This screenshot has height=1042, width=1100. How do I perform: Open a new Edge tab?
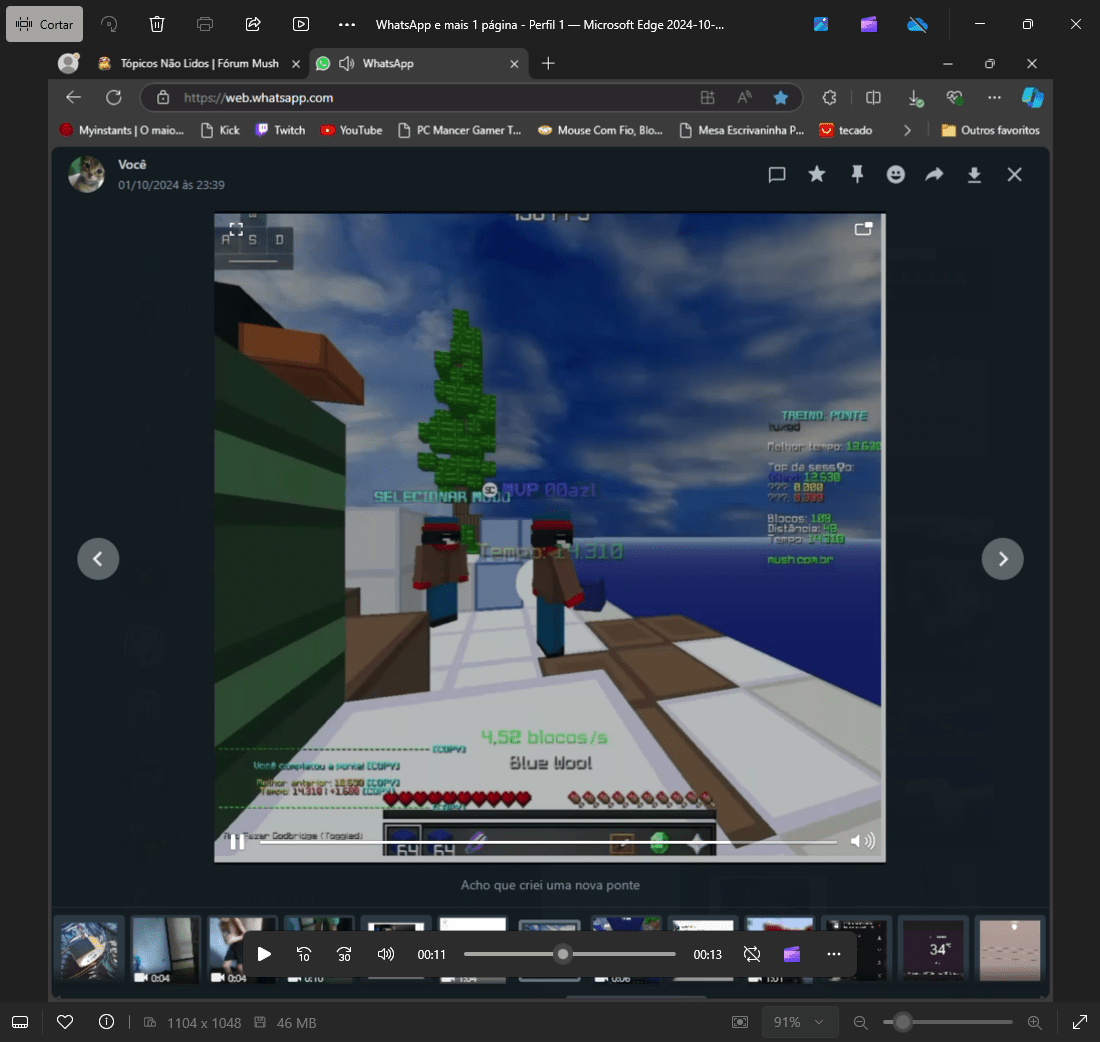(x=549, y=63)
